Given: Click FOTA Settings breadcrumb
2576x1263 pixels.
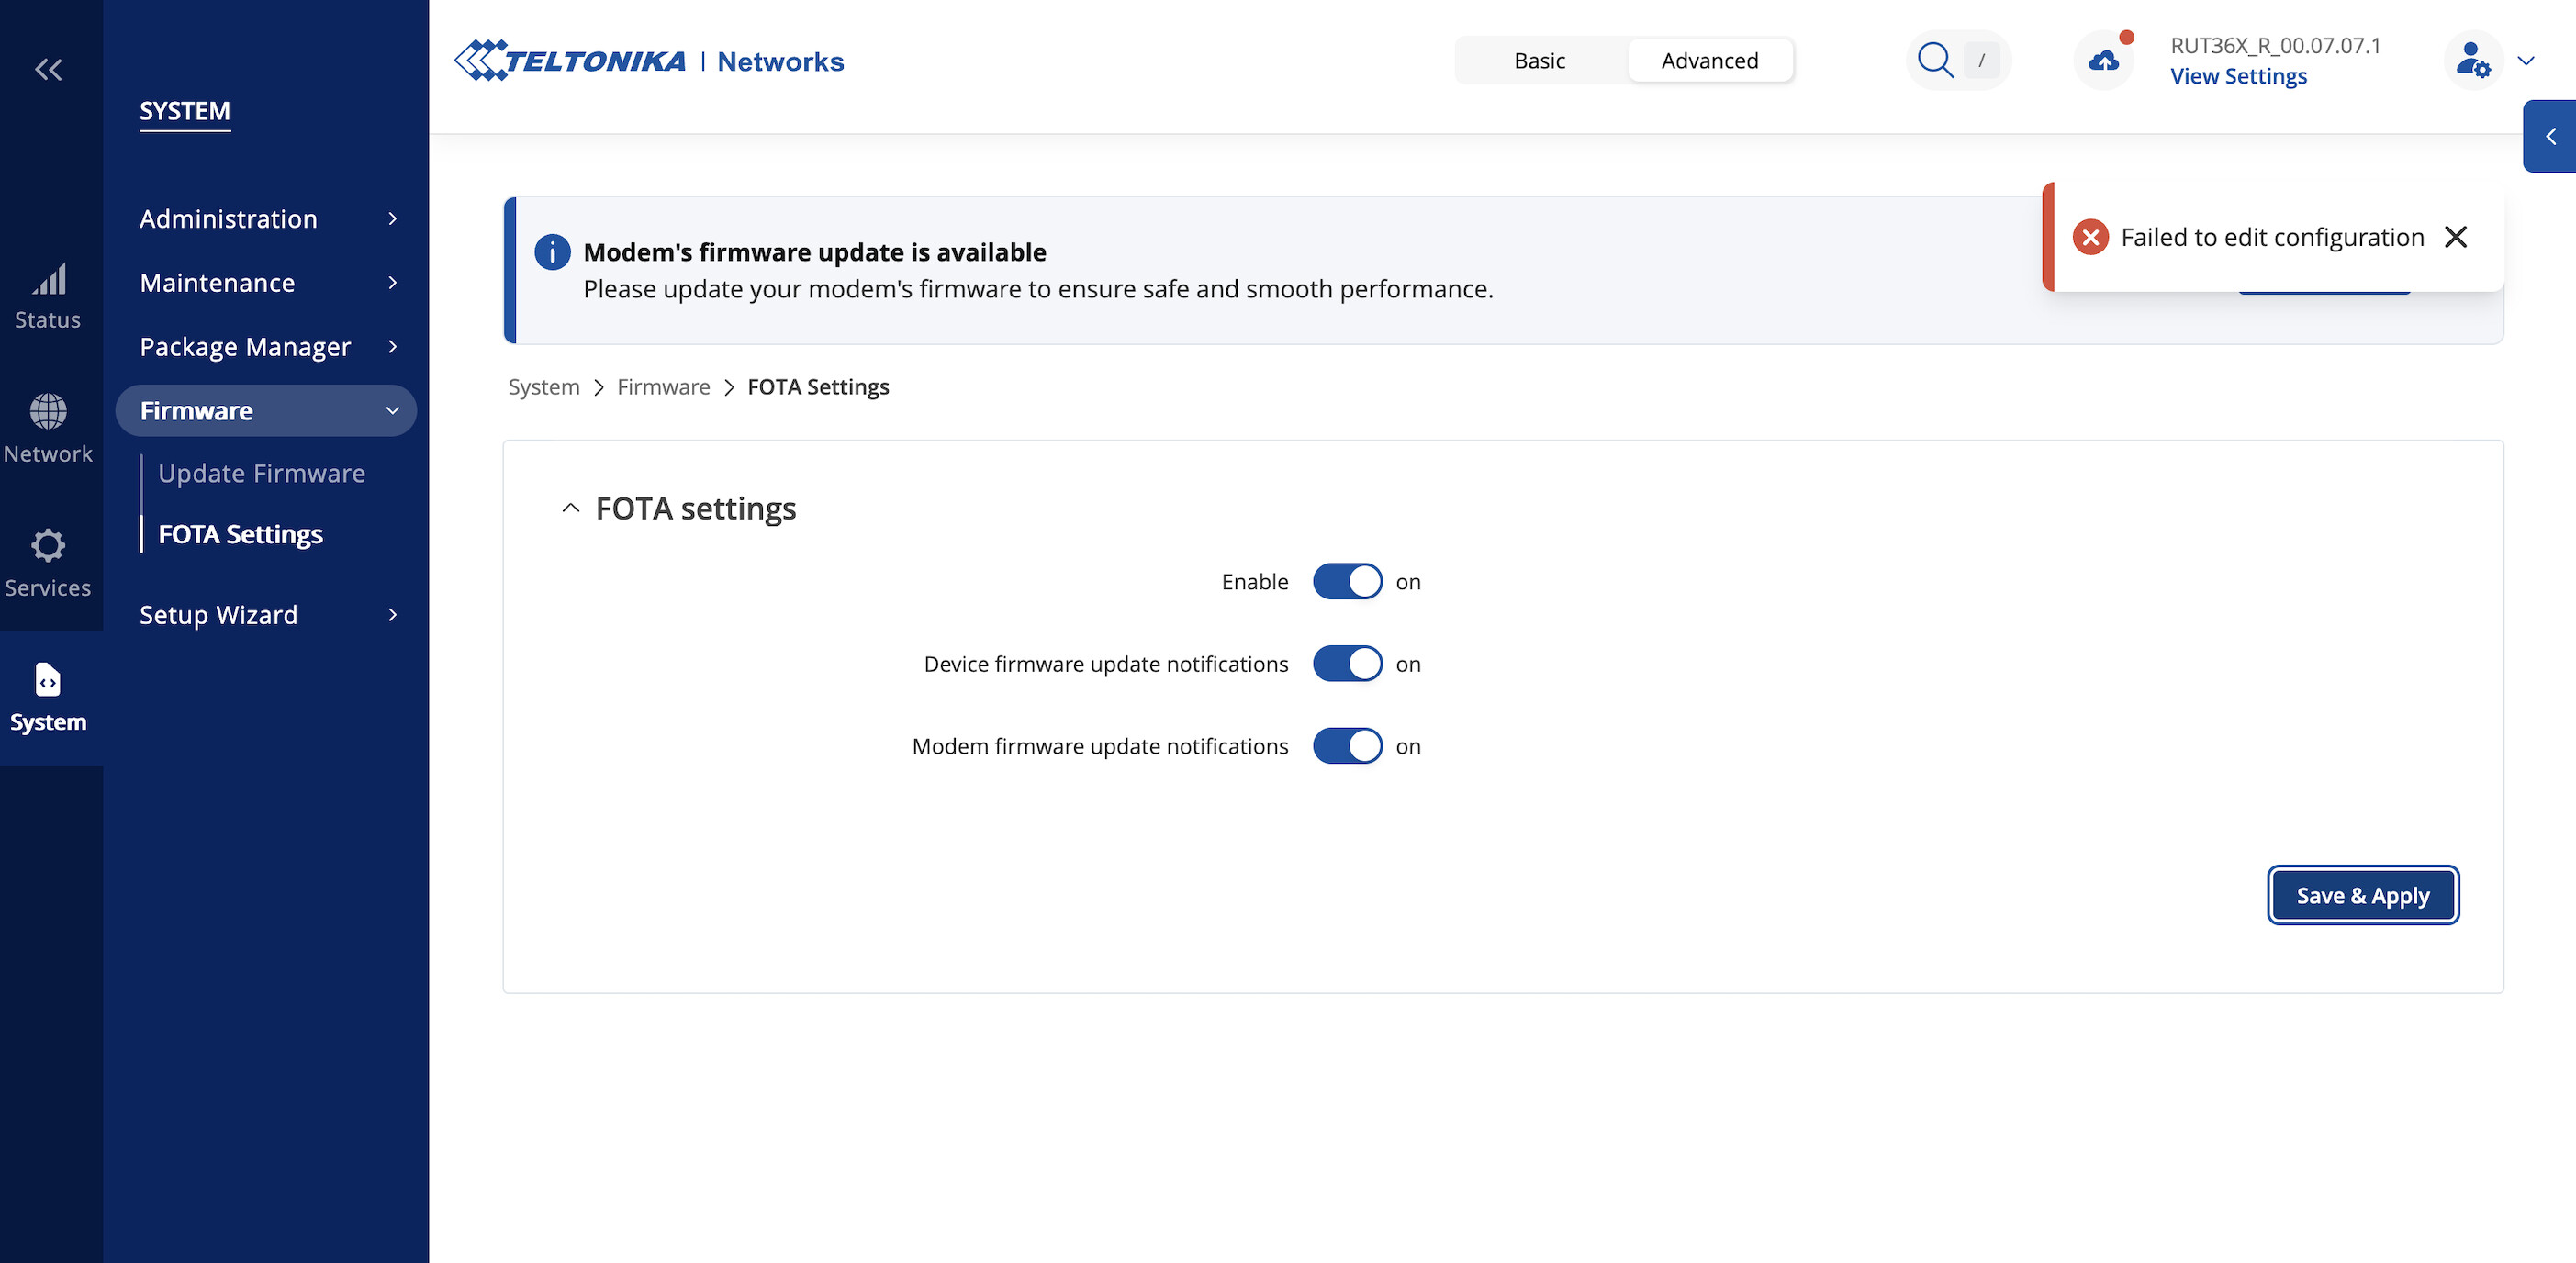Looking at the screenshot, I should coord(818,386).
